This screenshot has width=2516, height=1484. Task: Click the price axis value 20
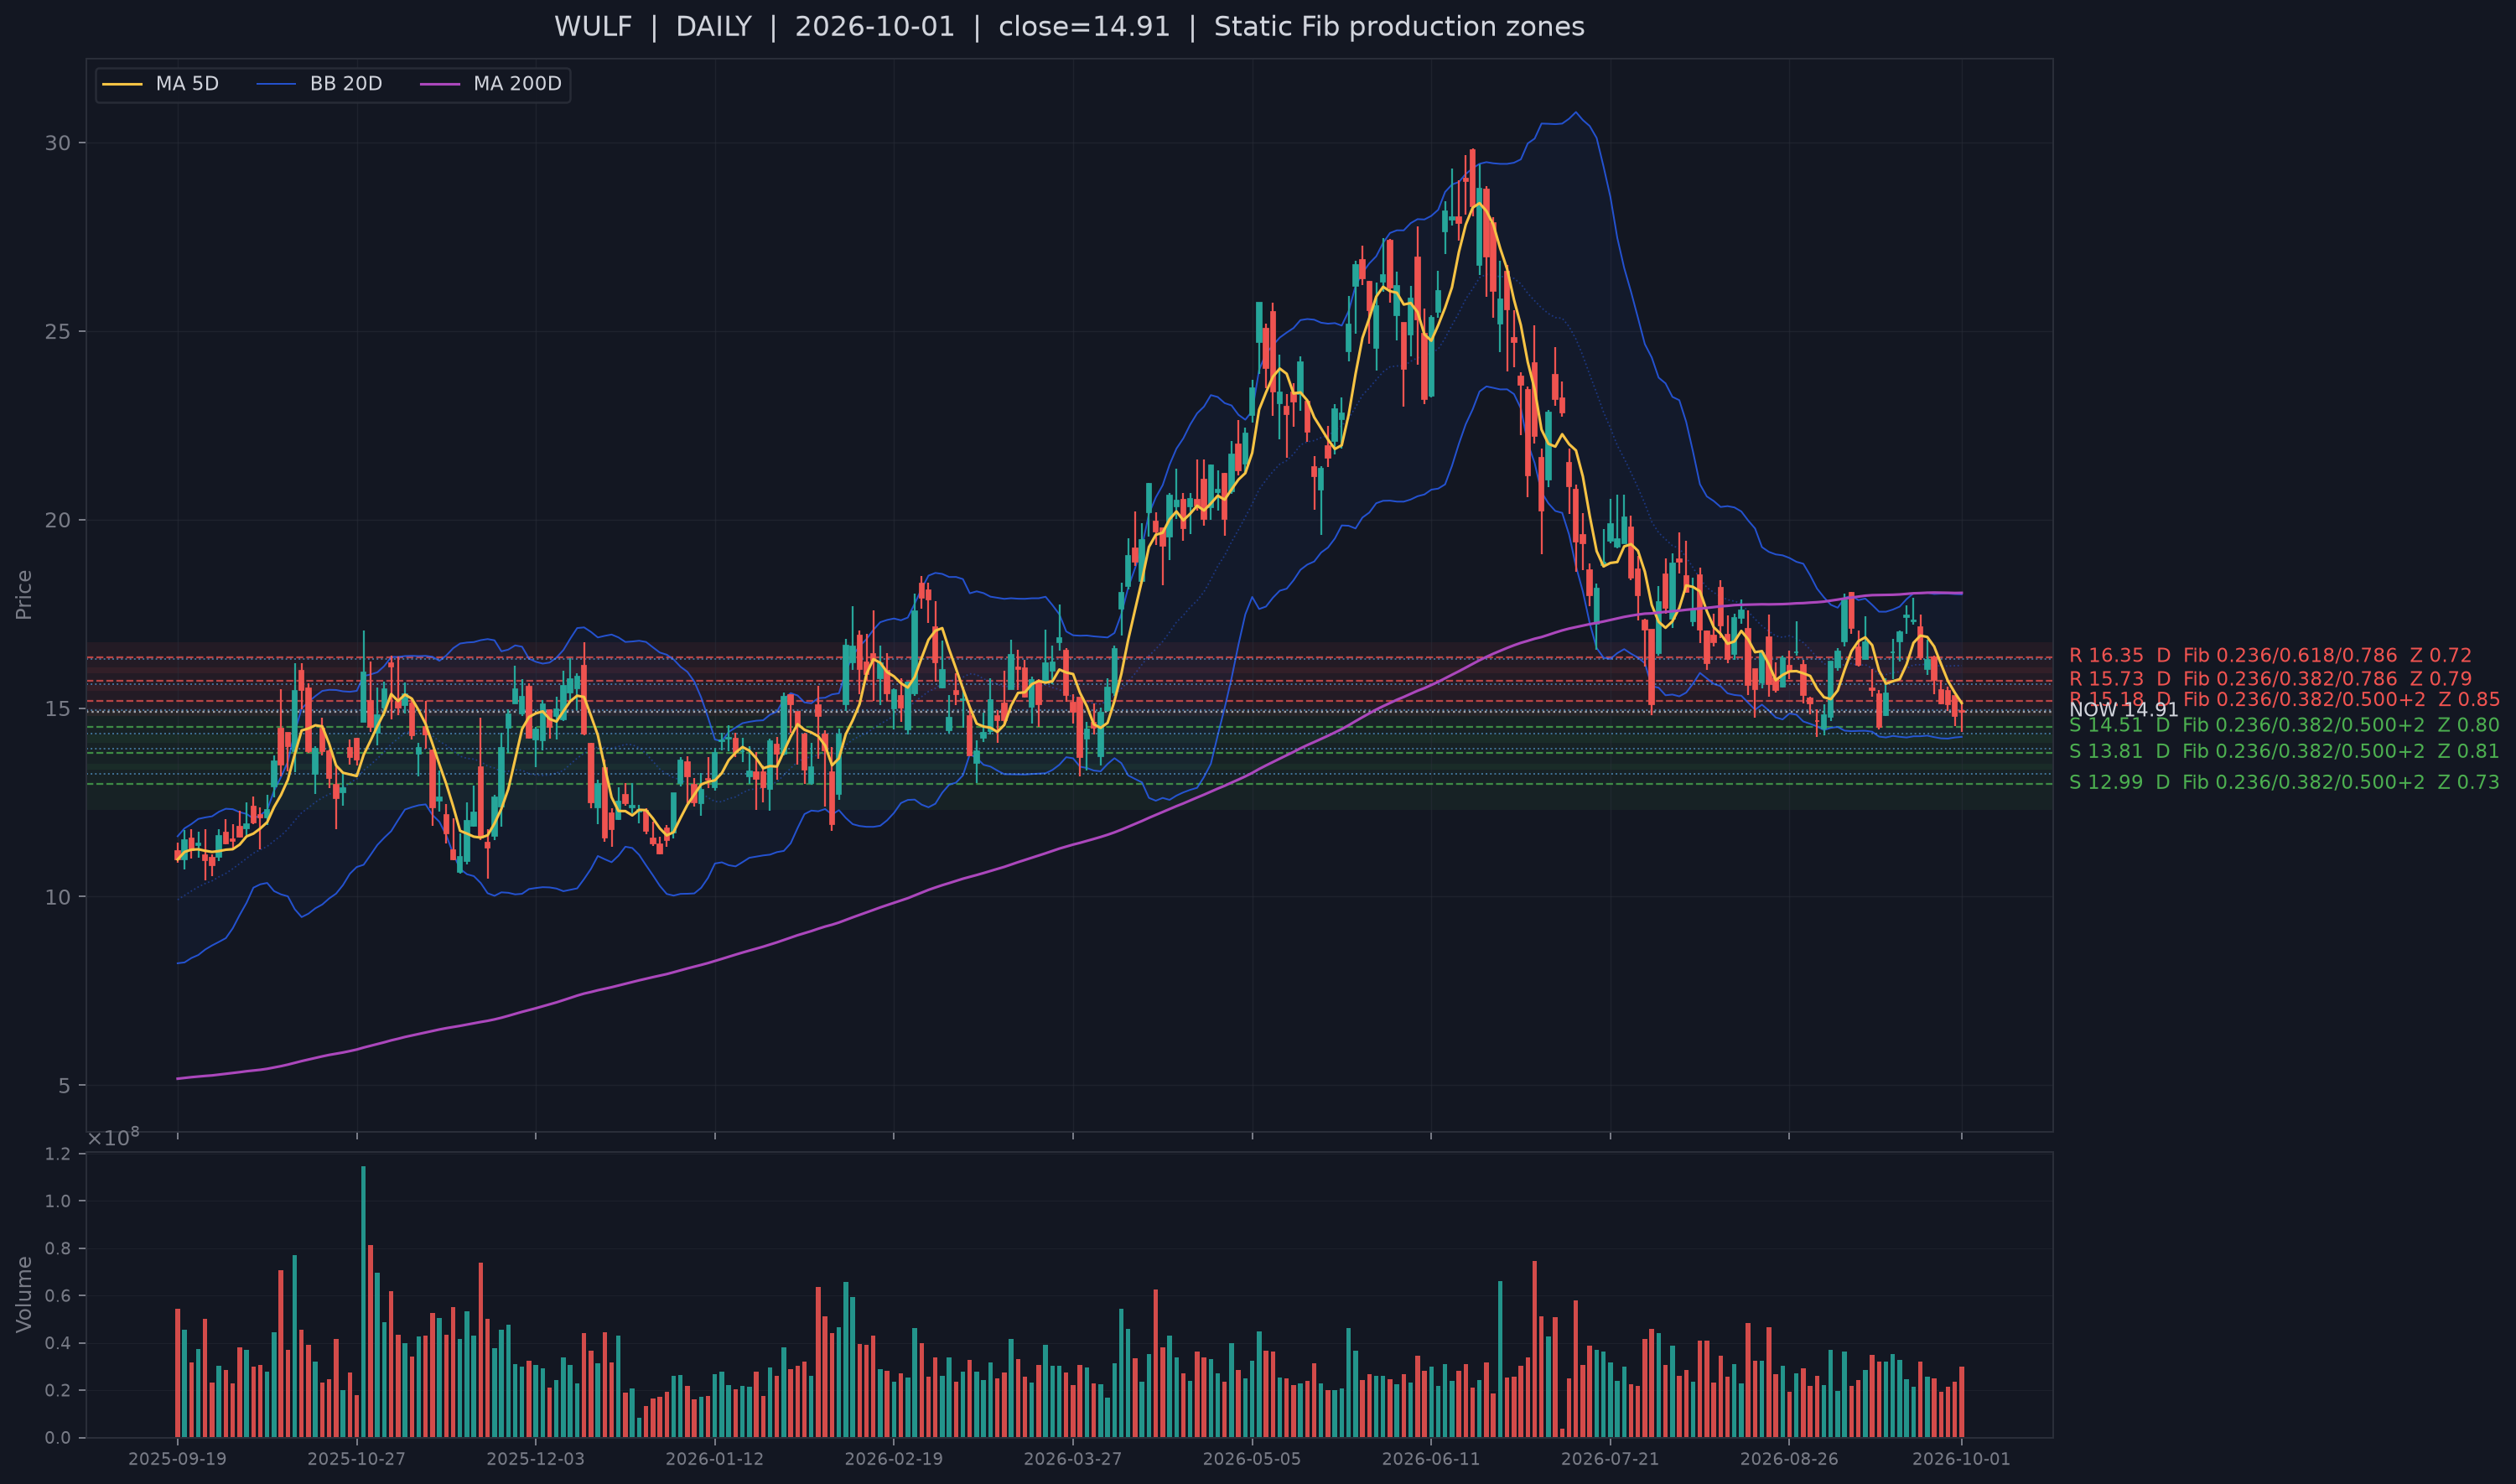tap(58, 520)
